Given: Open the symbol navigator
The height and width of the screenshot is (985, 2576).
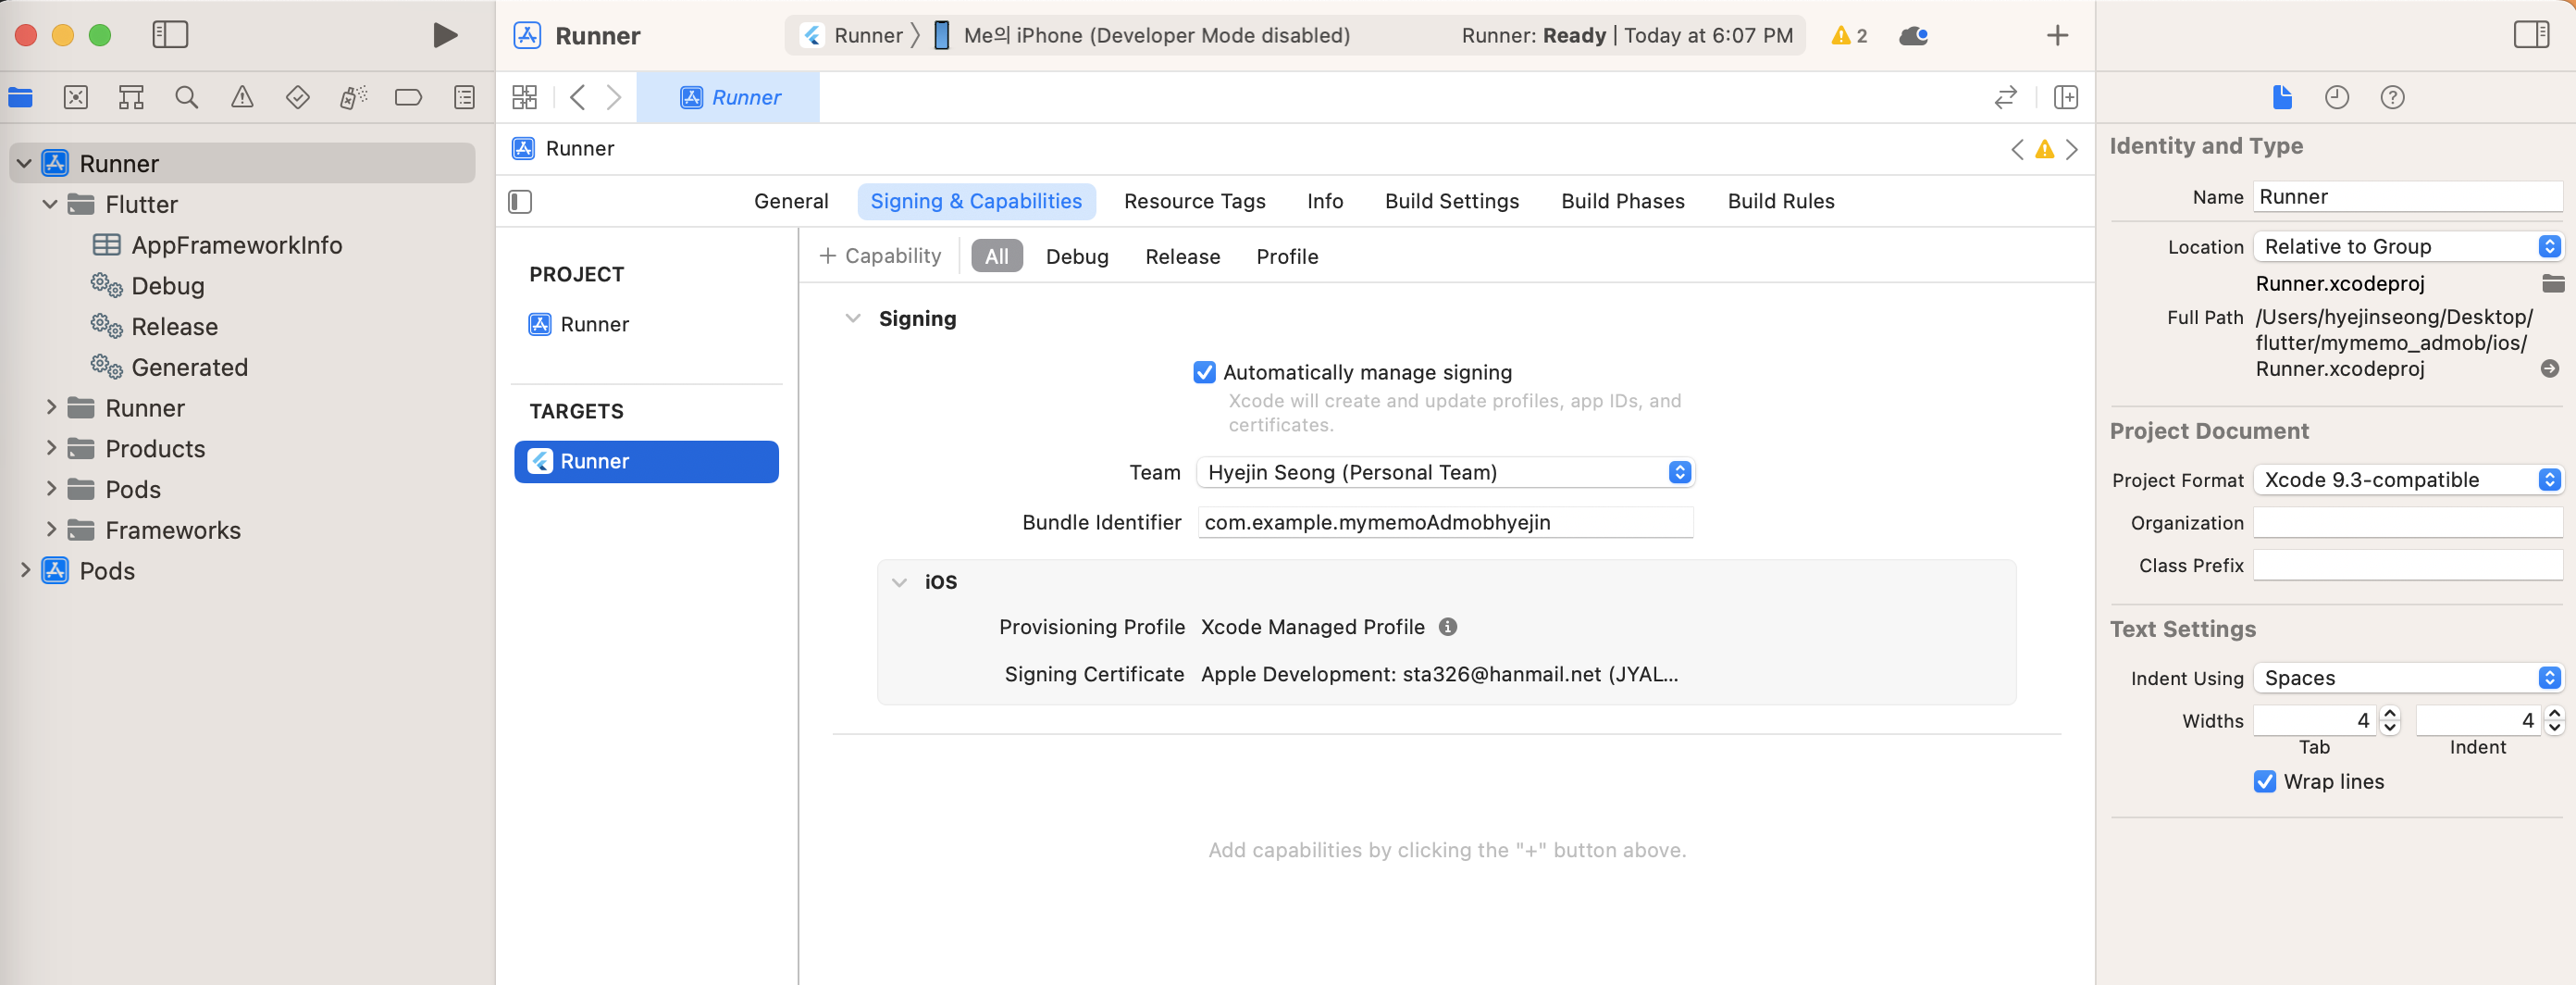Looking at the screenshot, I should (x=131, y=97).
